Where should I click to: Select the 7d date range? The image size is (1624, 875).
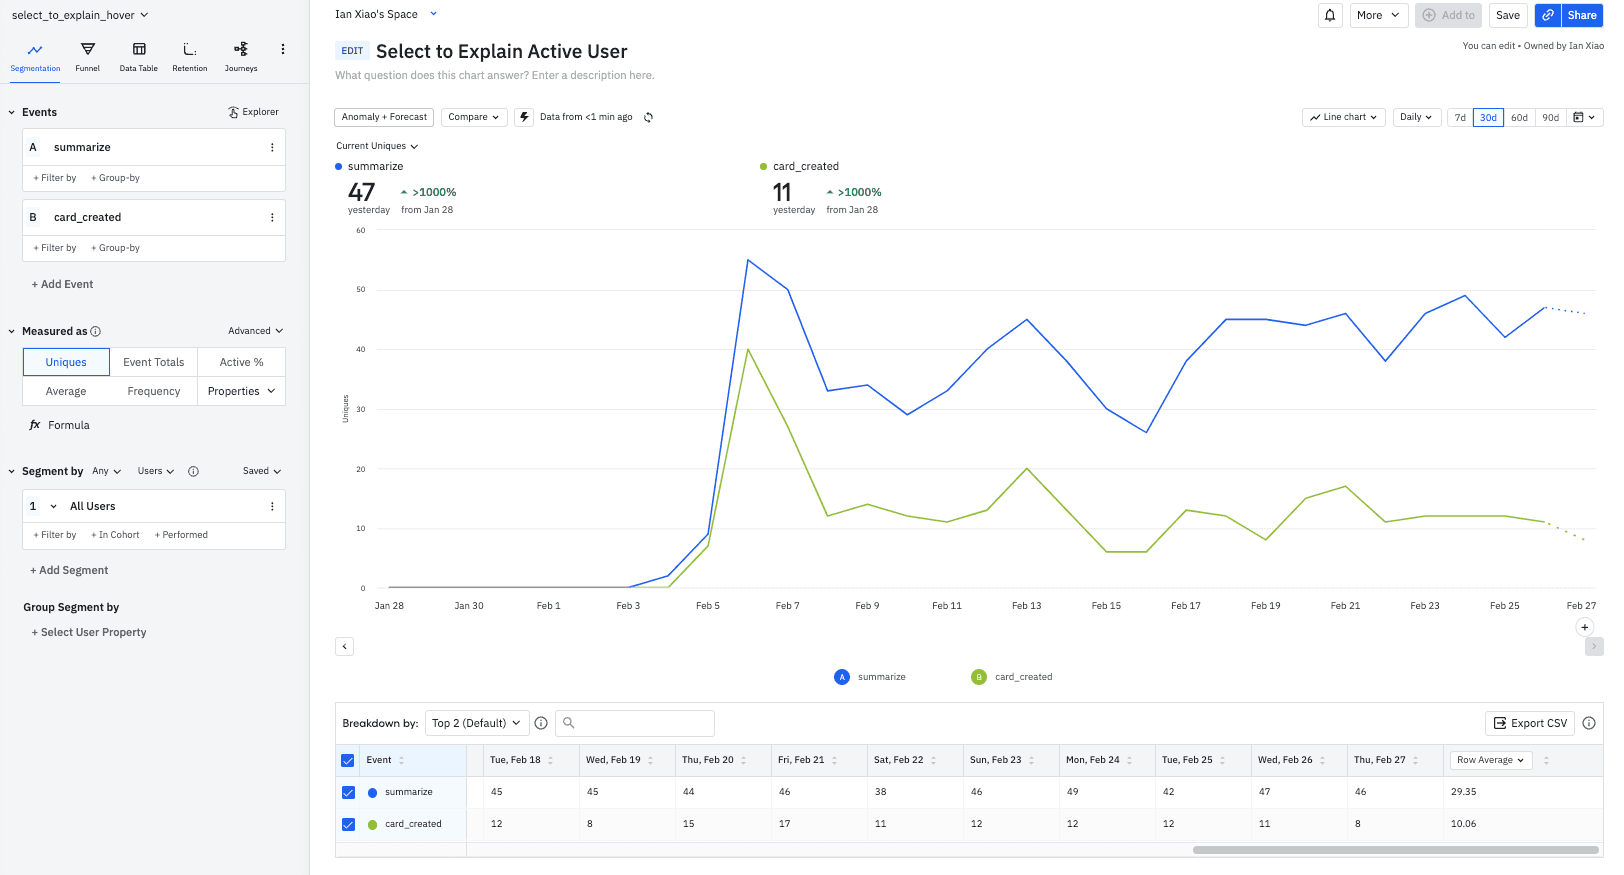point(1460,117)
